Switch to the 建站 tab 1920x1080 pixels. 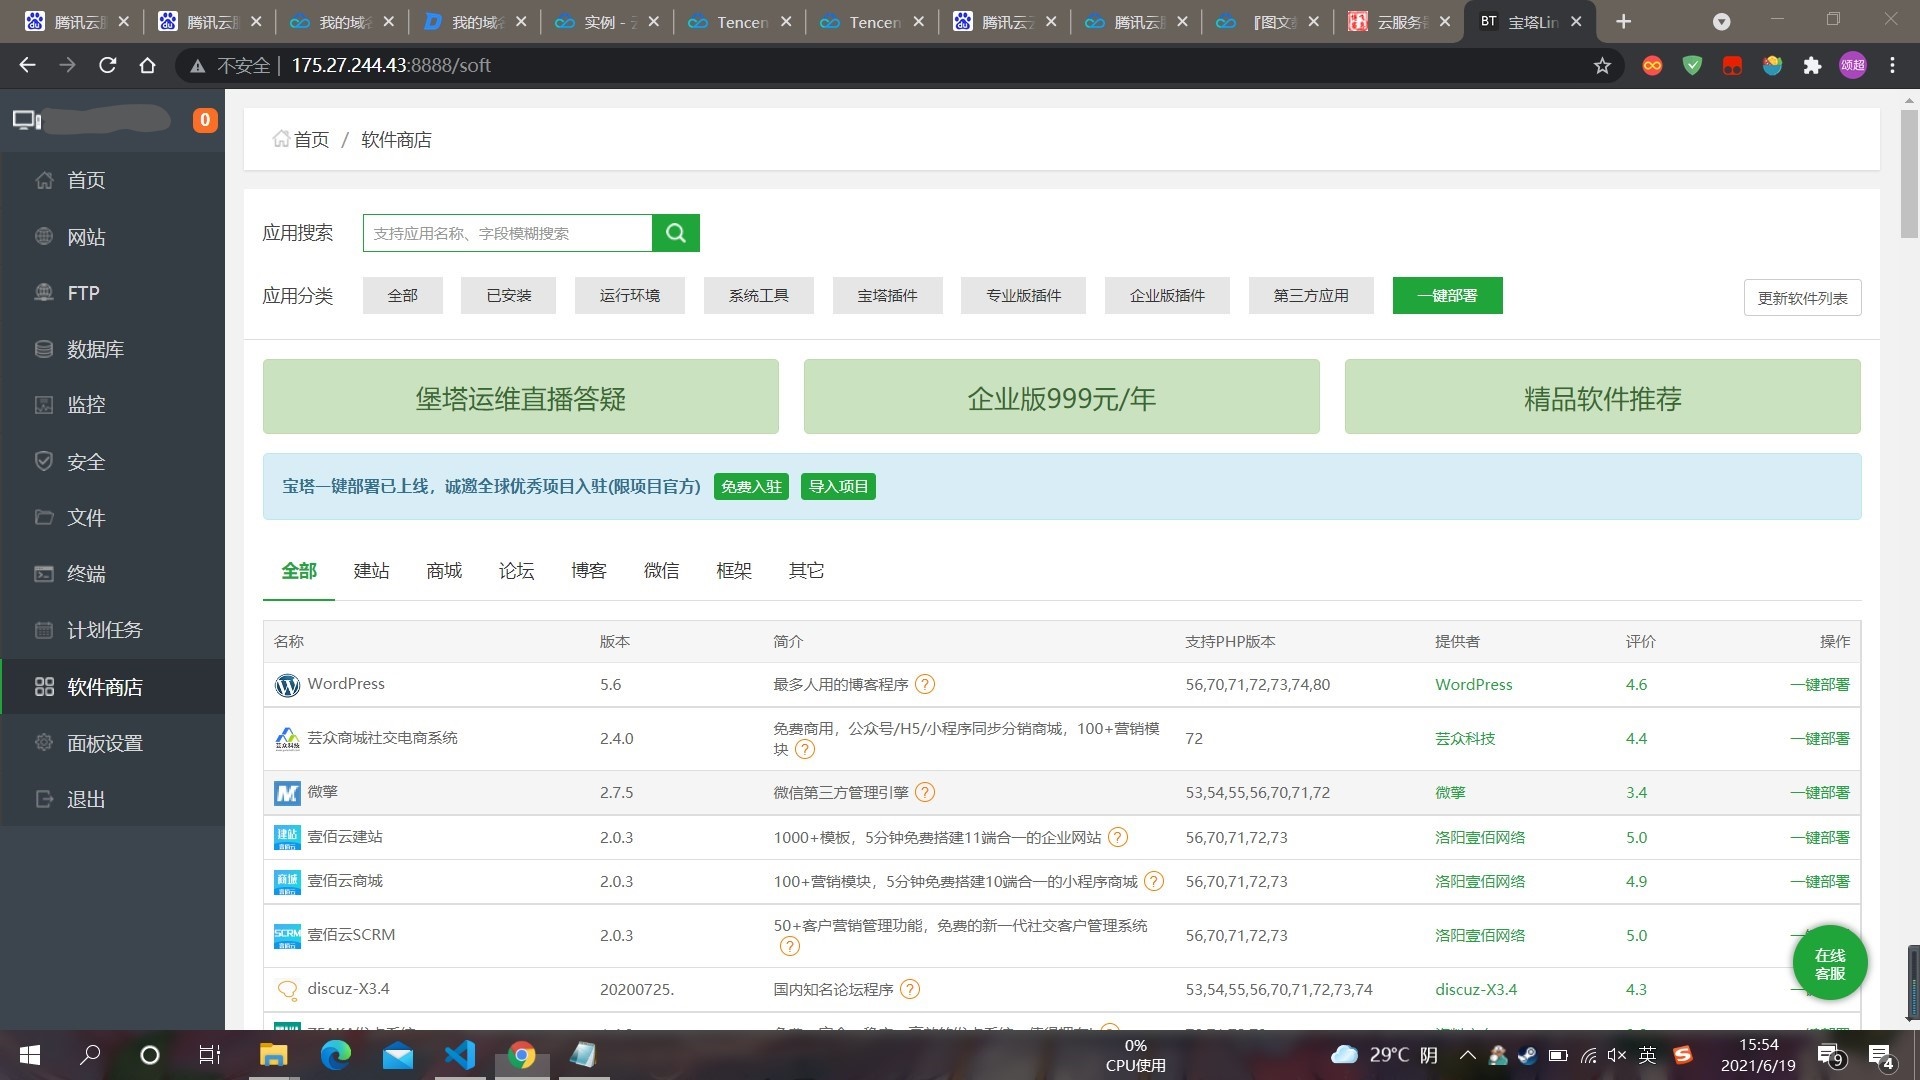[x=372, y=571]
